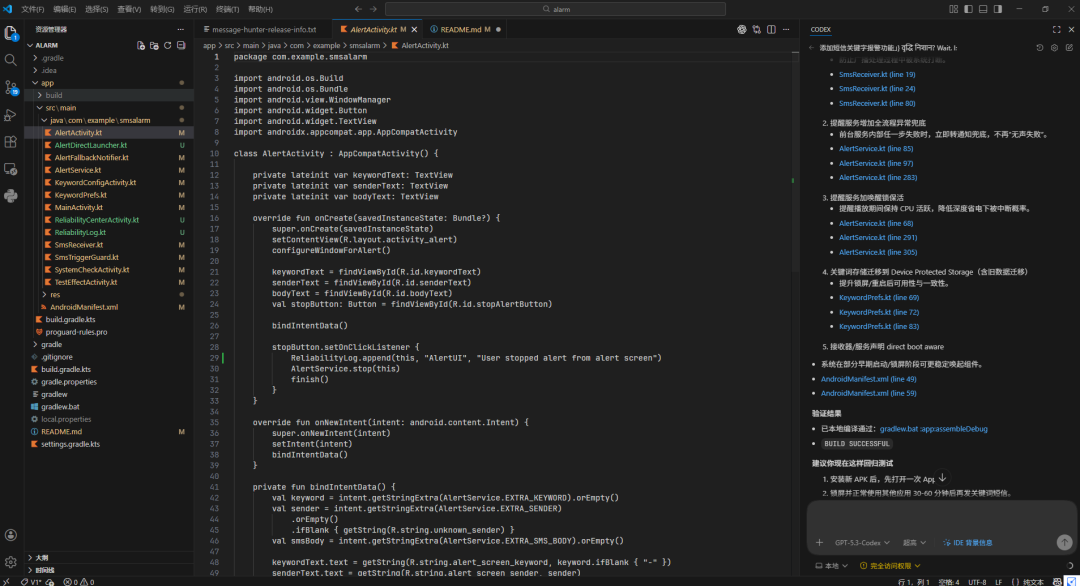Open the 完全访问权限 permissions dropdown
The width and height of the screenshot is (1080, 586).
point(890,566)
